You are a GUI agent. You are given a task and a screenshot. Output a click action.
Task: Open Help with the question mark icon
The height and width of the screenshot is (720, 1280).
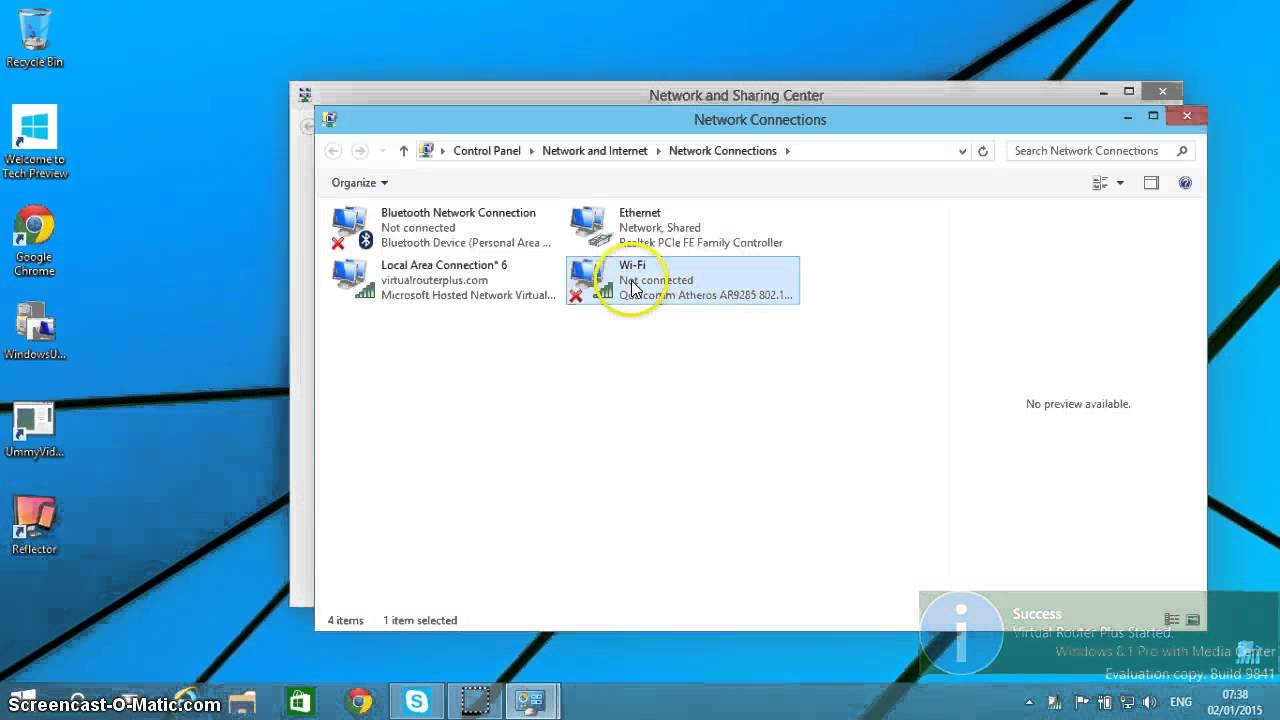pos(1185,183)
